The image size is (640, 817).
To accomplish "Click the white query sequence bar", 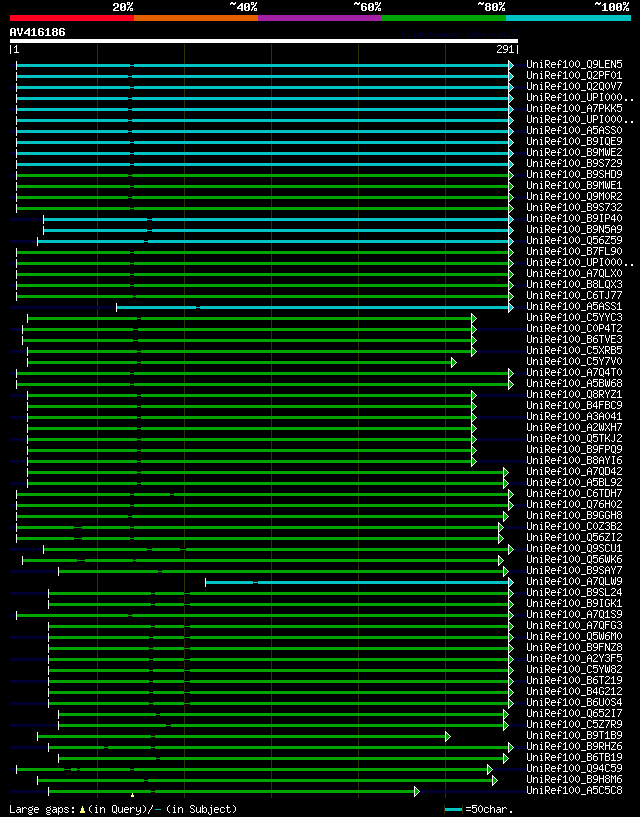I will click(x=264, y=41).
